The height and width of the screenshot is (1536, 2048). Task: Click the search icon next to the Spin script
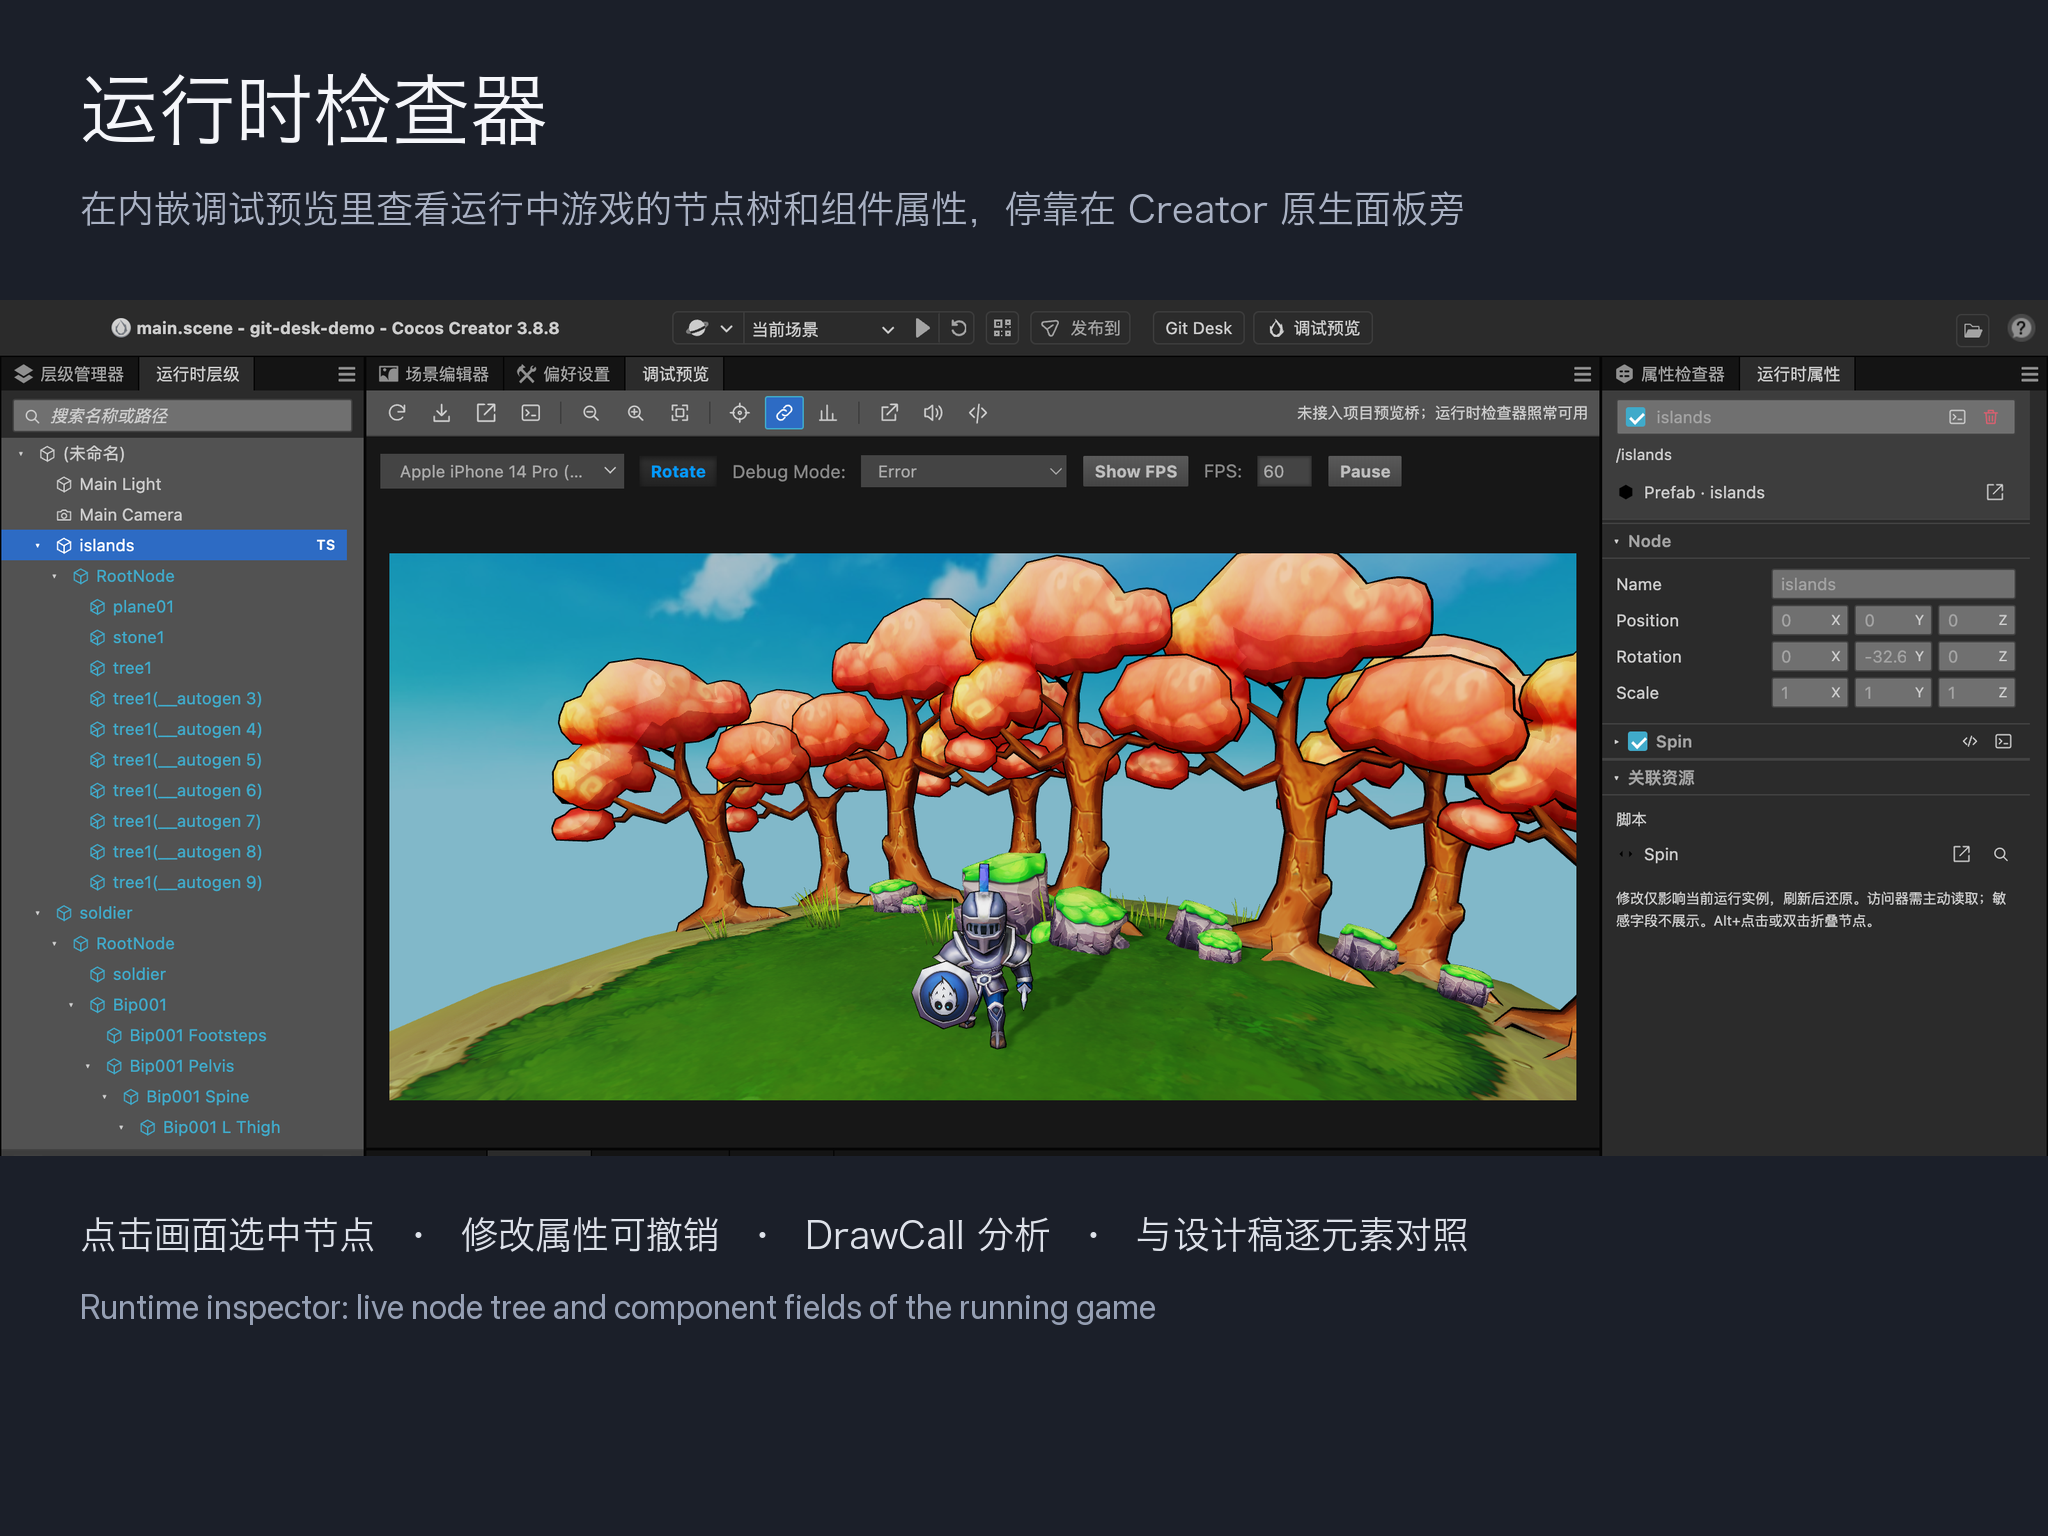click(2001, 854)
